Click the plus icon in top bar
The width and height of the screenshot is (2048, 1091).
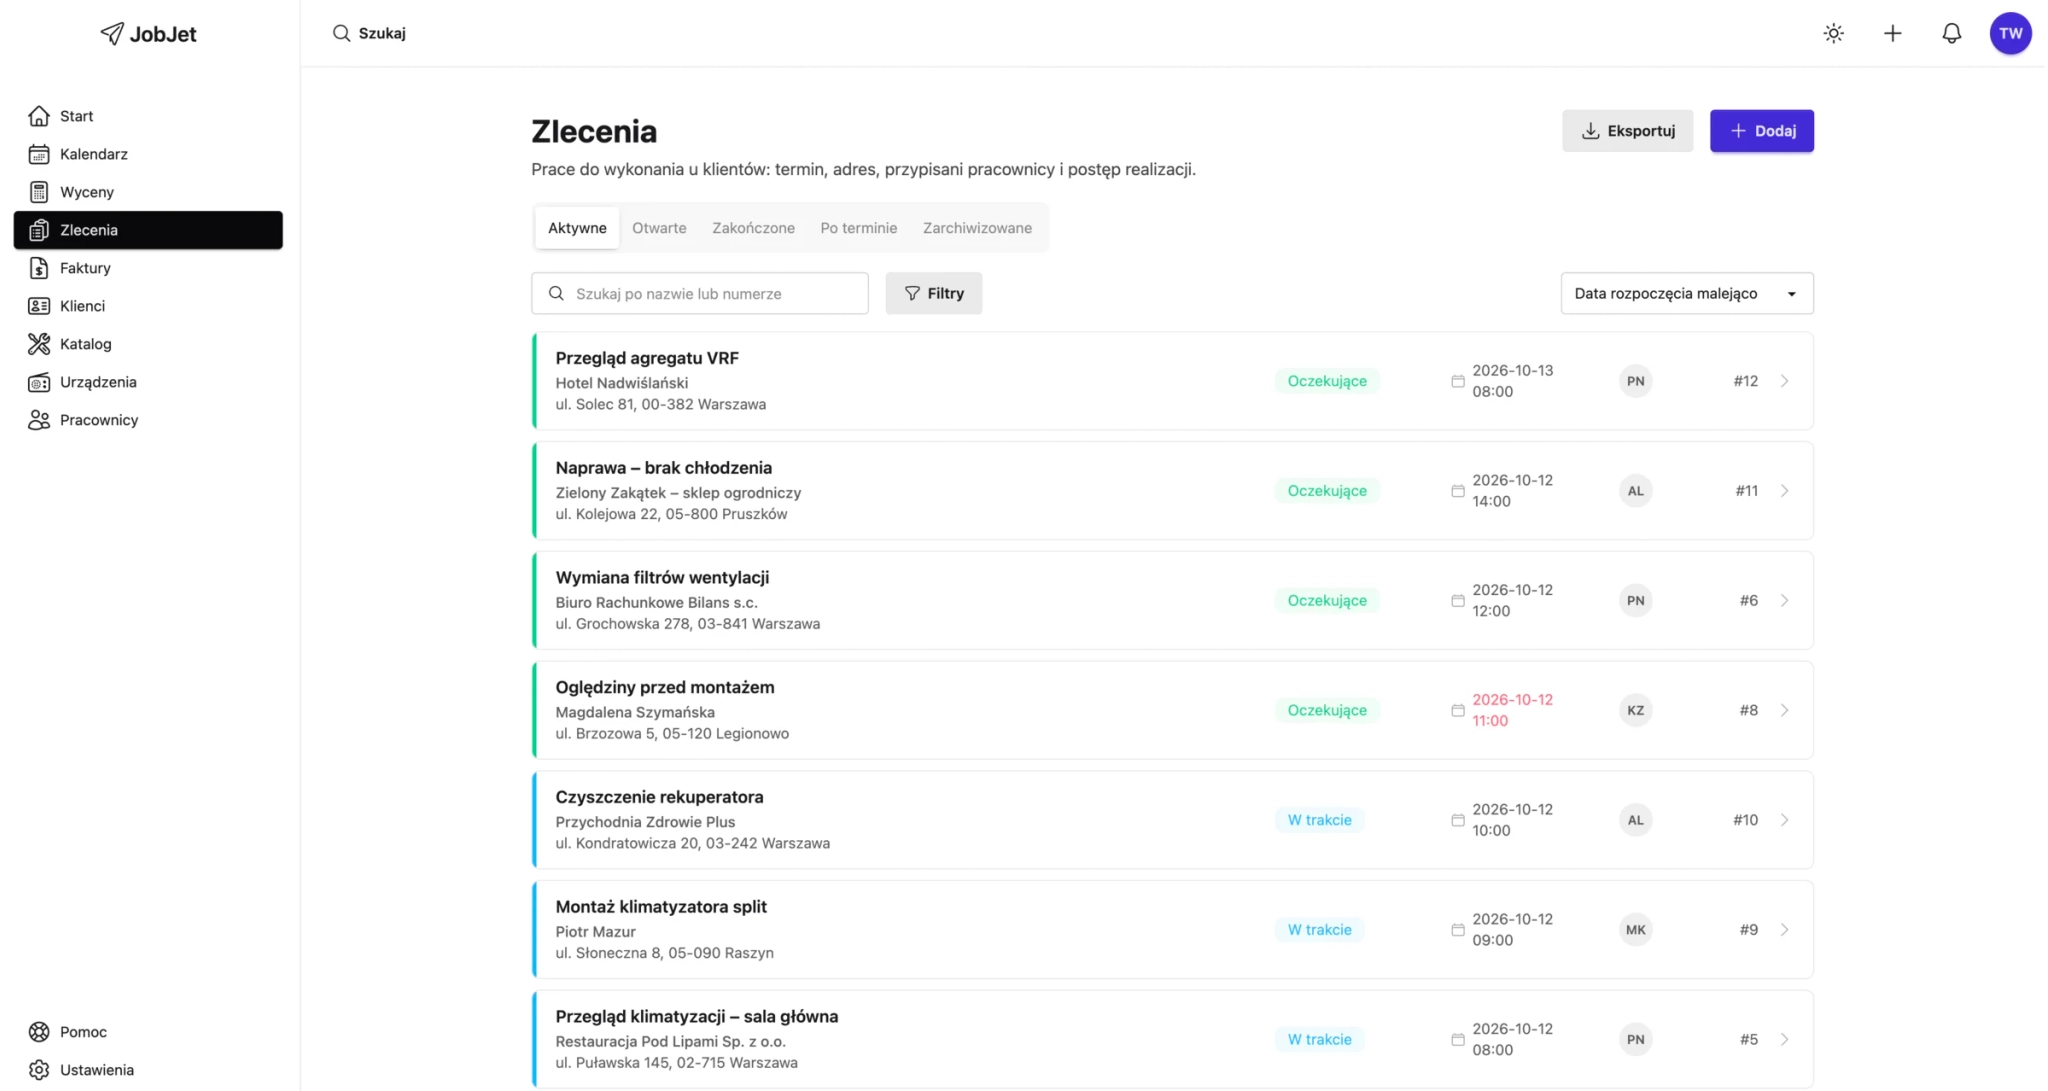1892,33
